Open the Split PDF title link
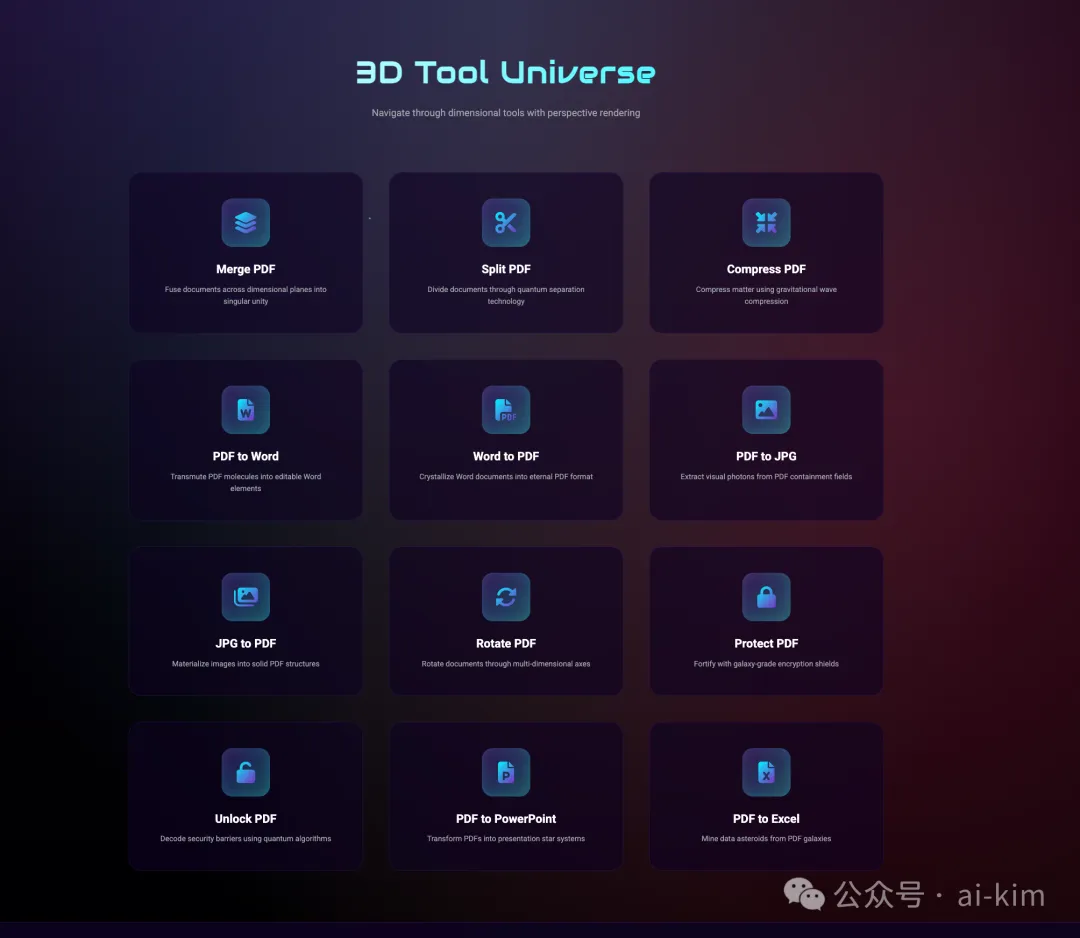 point(506,269)
